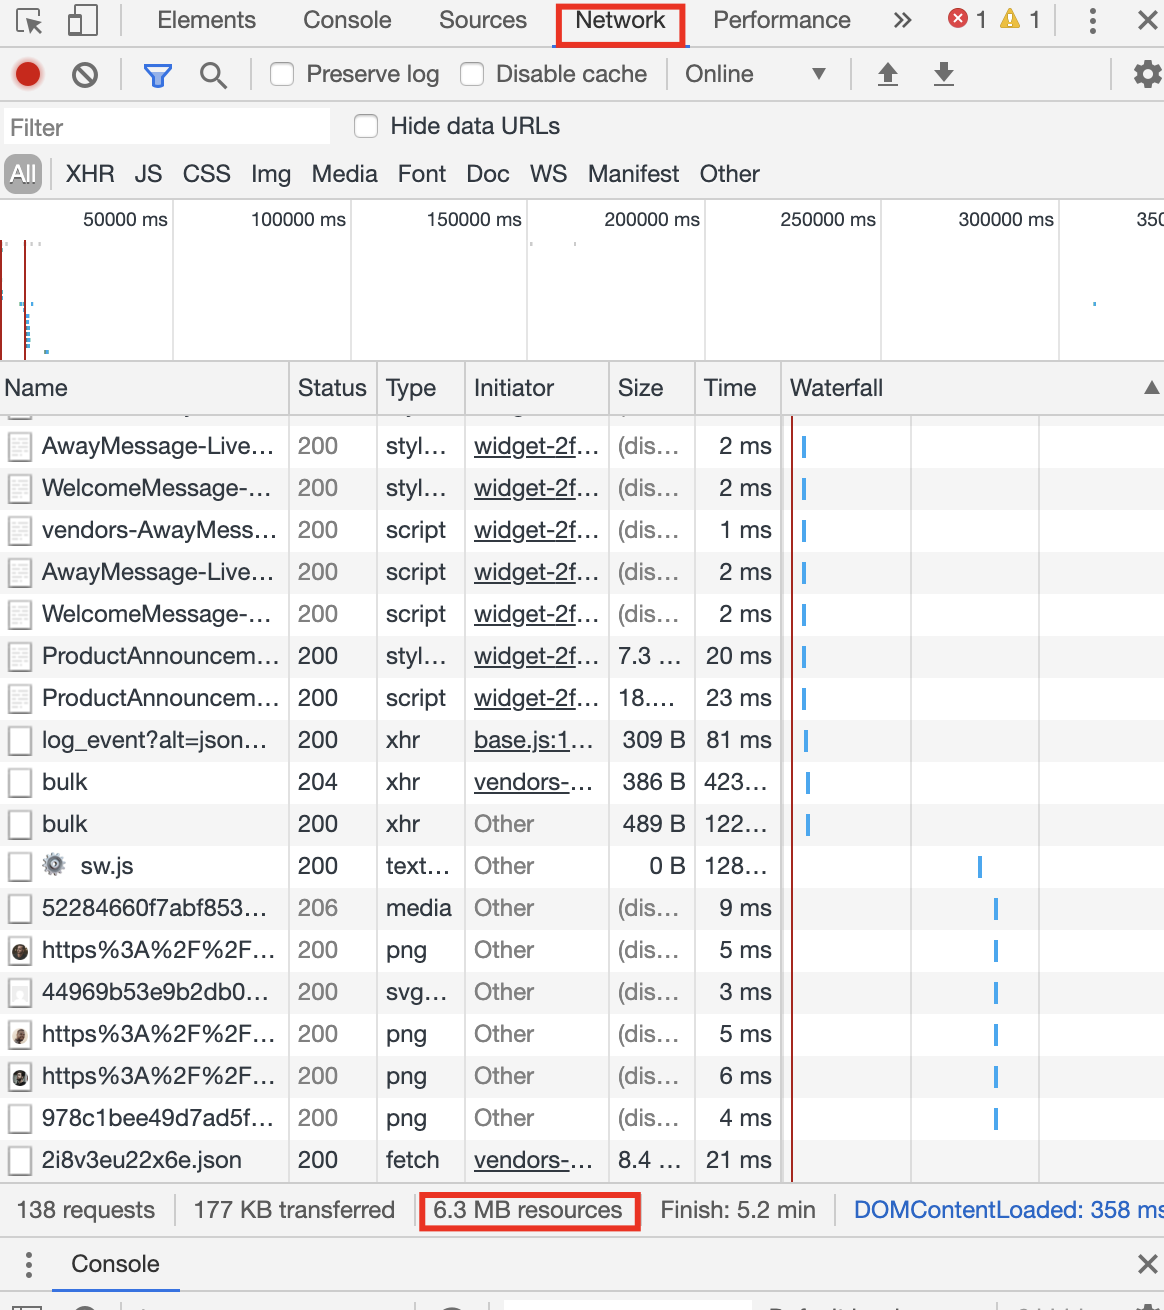Import a HAR file
The height and width of the screenshot is (1310, 1164).
click(x=887, y=74)
